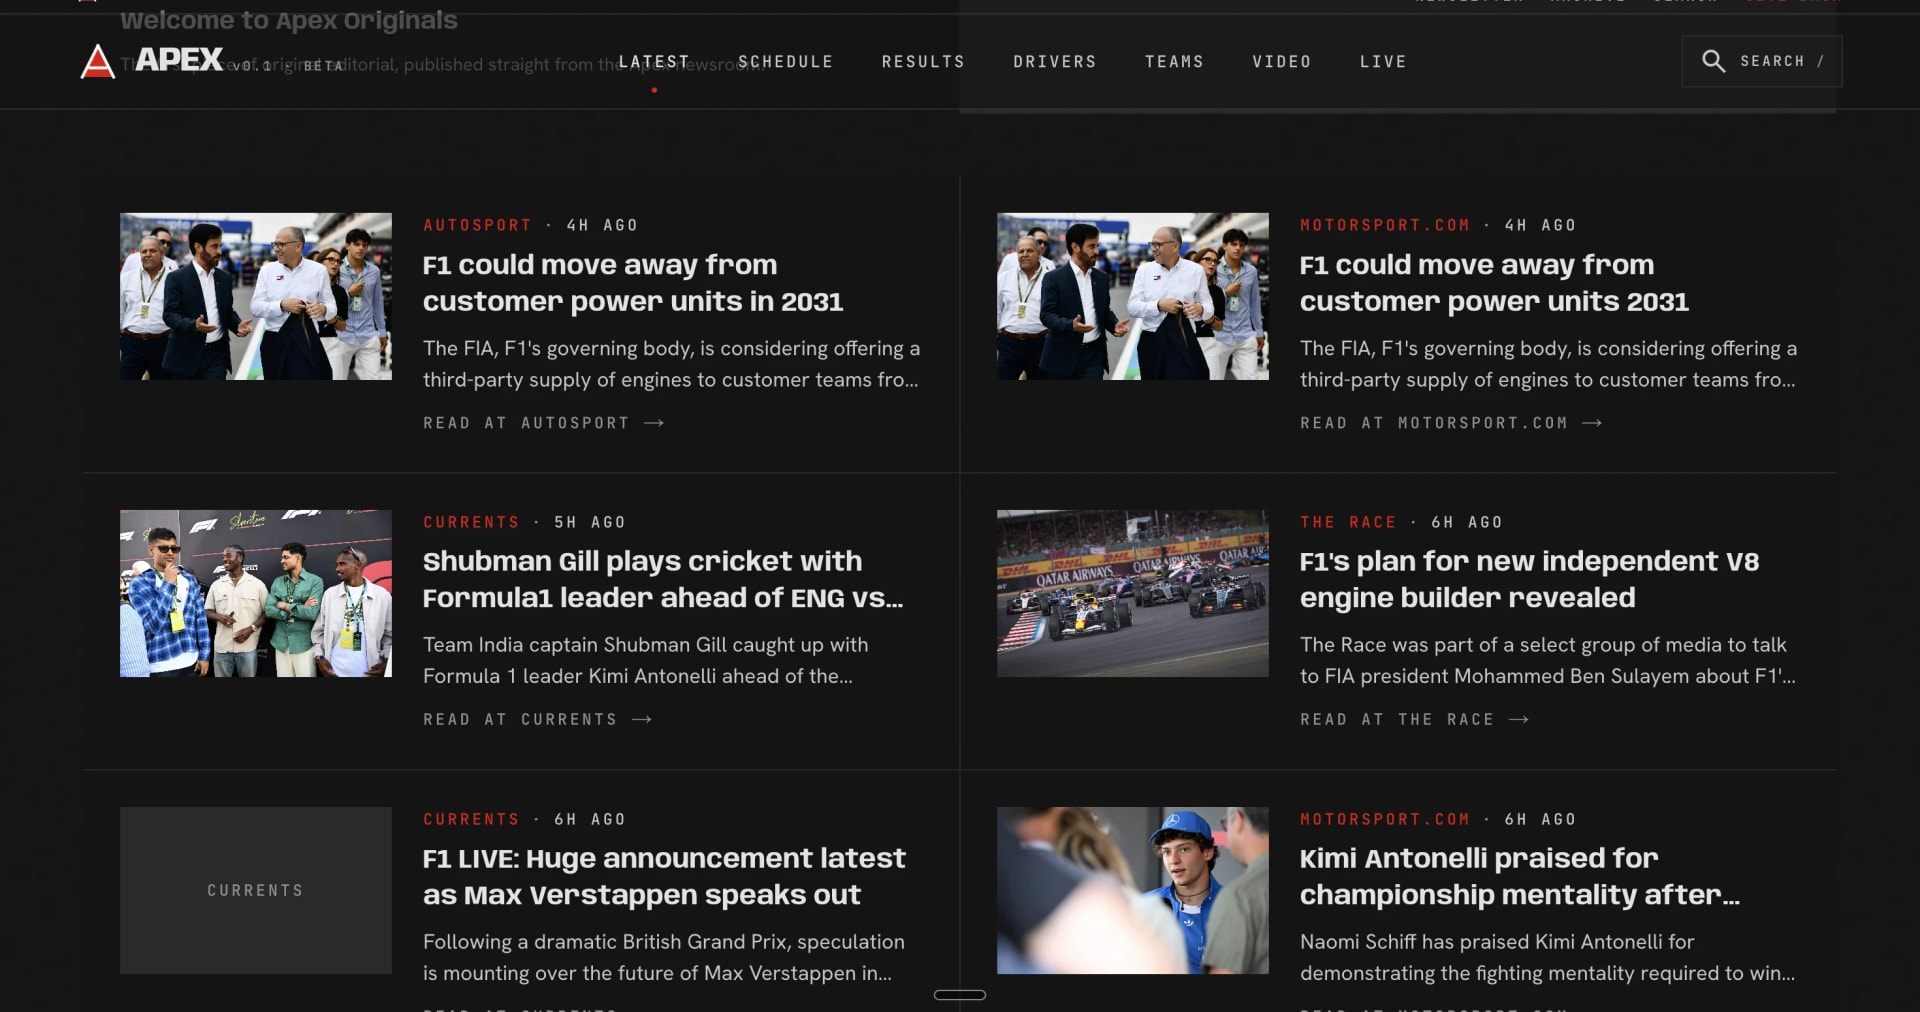Open F1's plan for new V8 engine headline
This screenshot has width=1920, height=1012.
(1529, 579)
